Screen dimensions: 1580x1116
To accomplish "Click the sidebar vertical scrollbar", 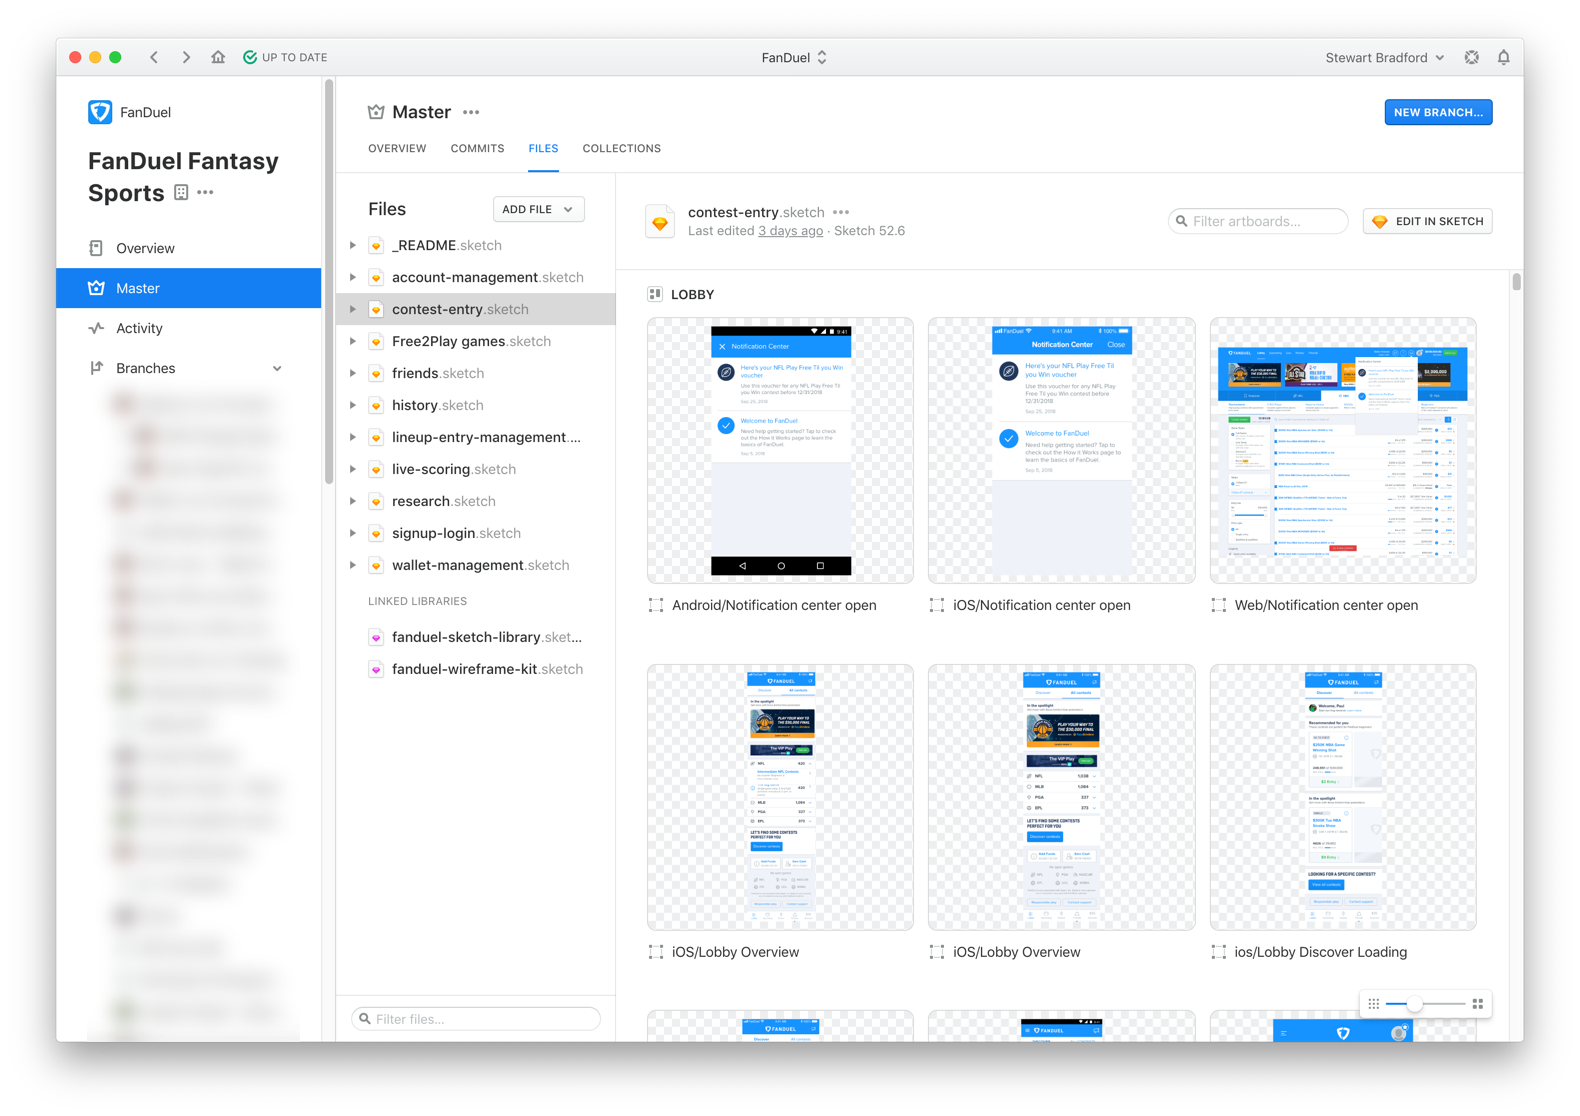I will click(x=328, y=282).
